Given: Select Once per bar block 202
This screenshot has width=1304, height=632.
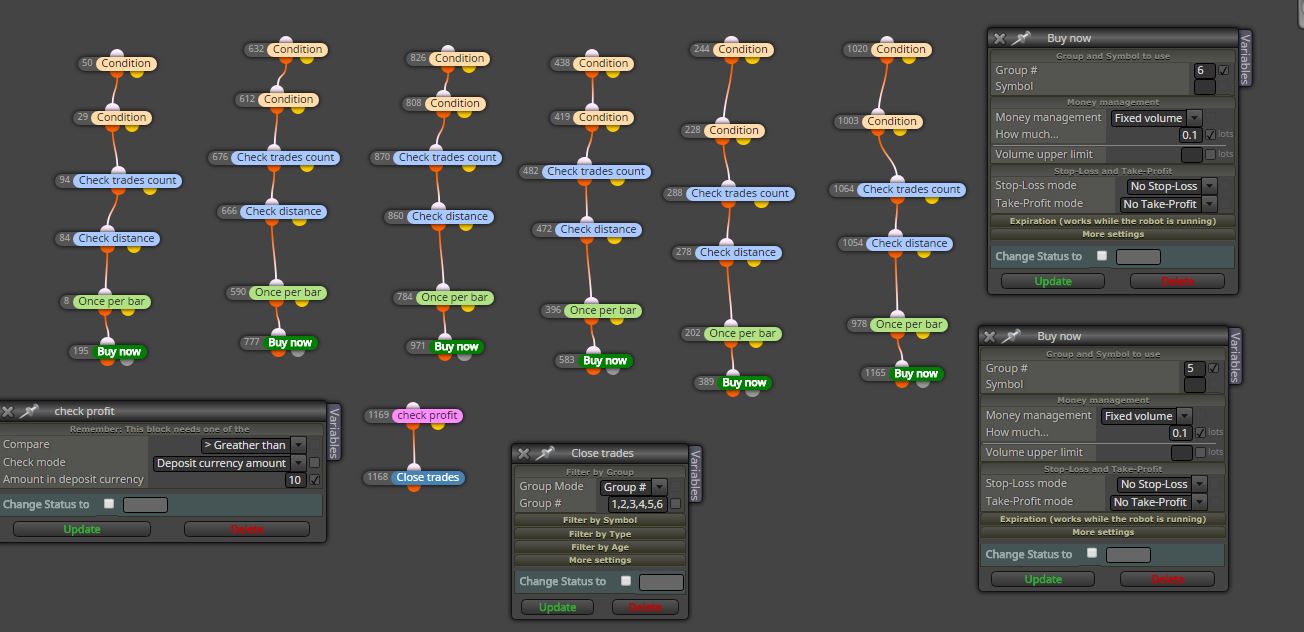Looking at the screenshot, I should pos(741,333).
